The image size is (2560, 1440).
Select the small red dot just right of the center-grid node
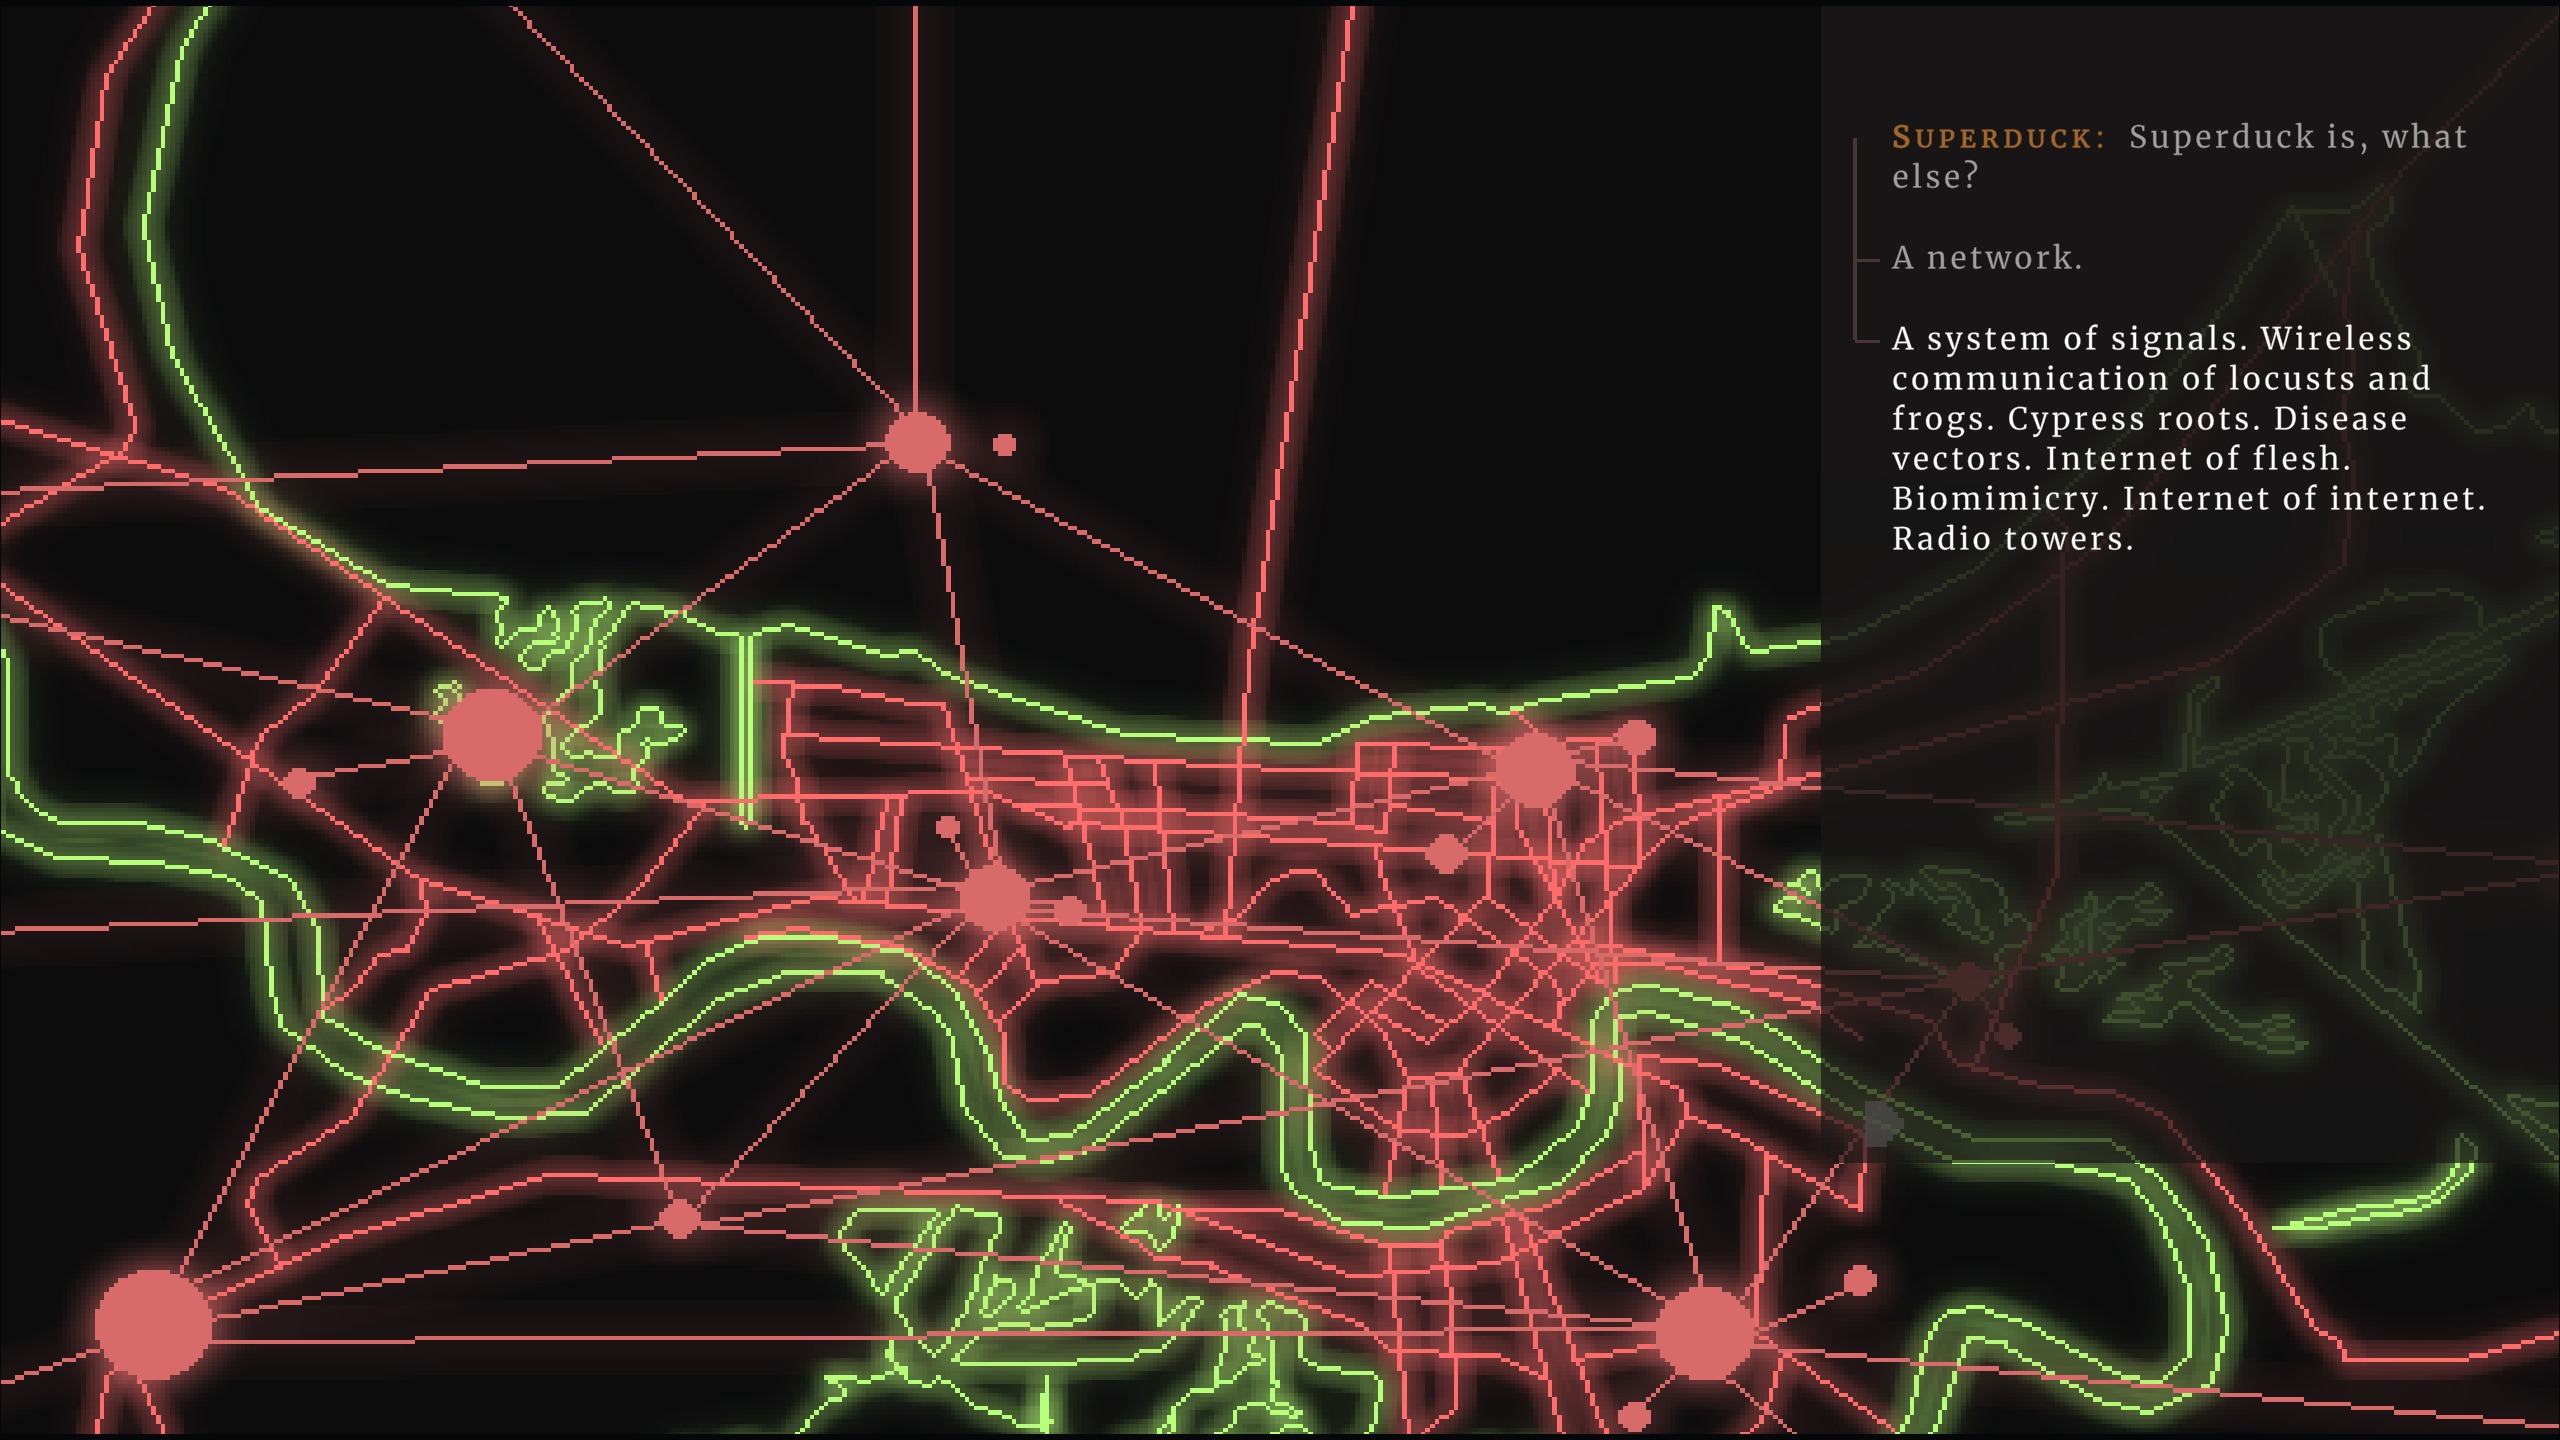[1068, 910]
